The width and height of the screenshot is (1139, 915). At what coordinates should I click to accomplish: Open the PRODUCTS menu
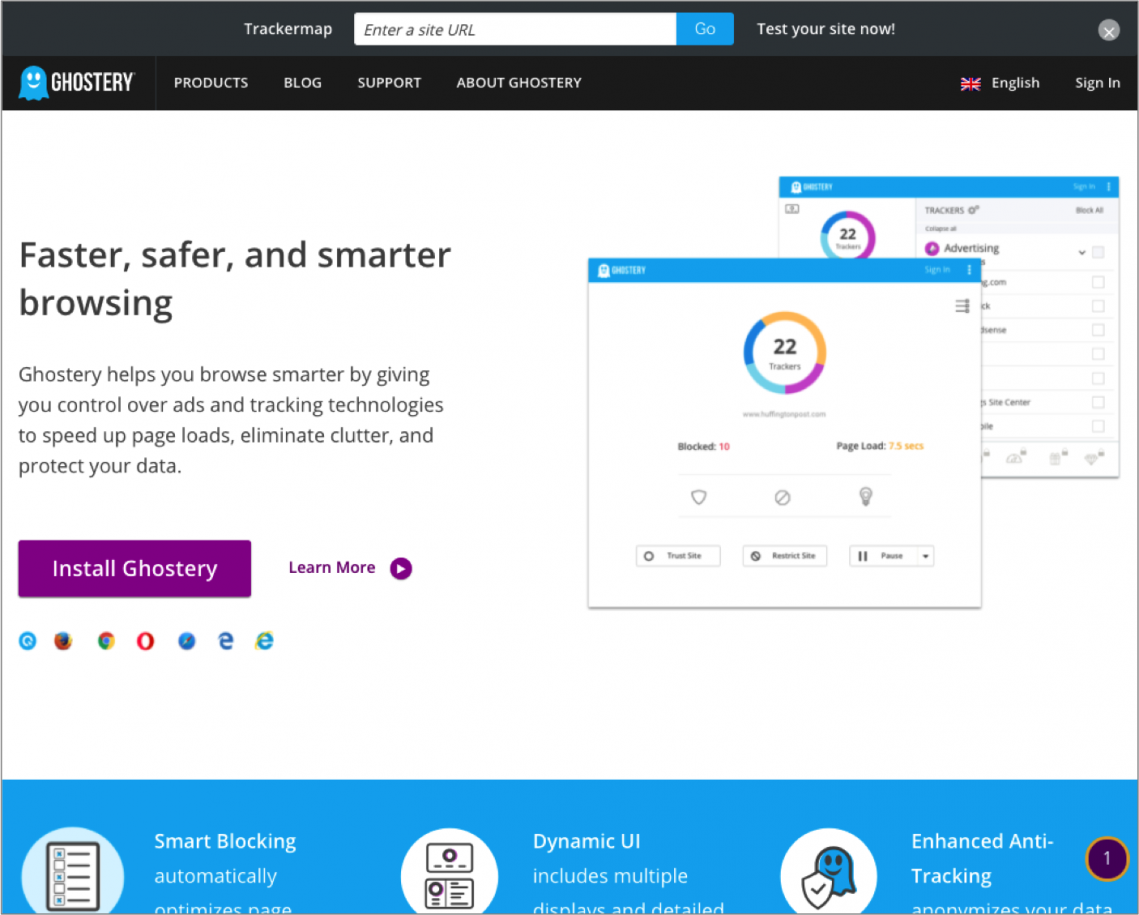point(211,83)
